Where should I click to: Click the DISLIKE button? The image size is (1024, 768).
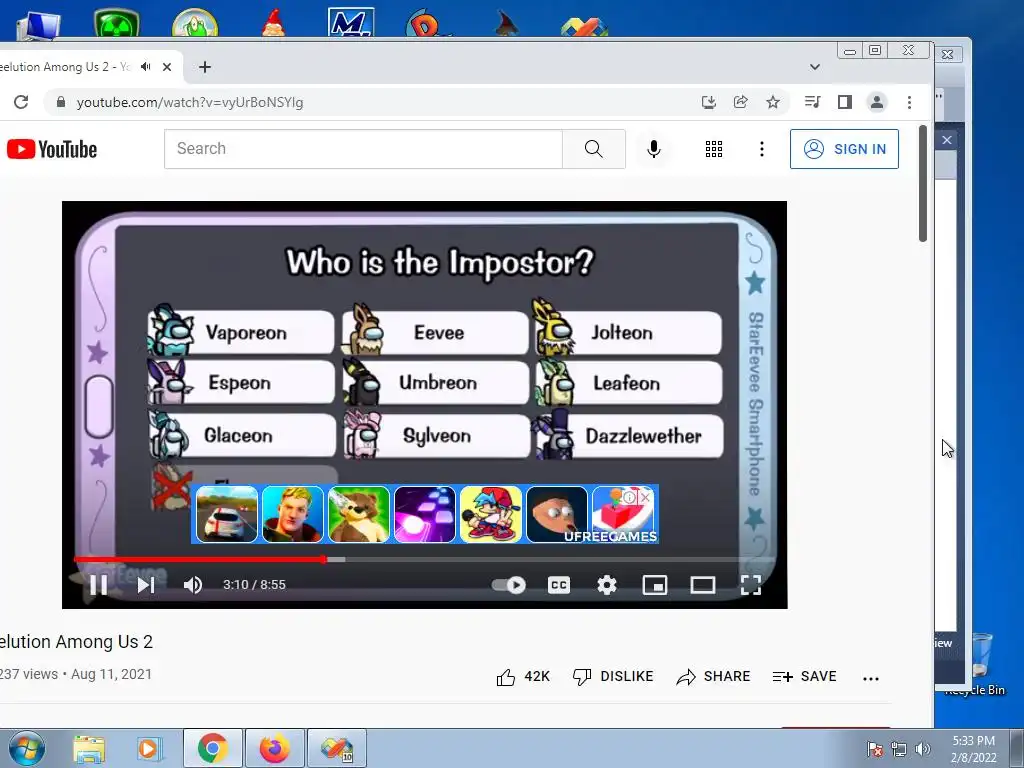click(613, 677)
